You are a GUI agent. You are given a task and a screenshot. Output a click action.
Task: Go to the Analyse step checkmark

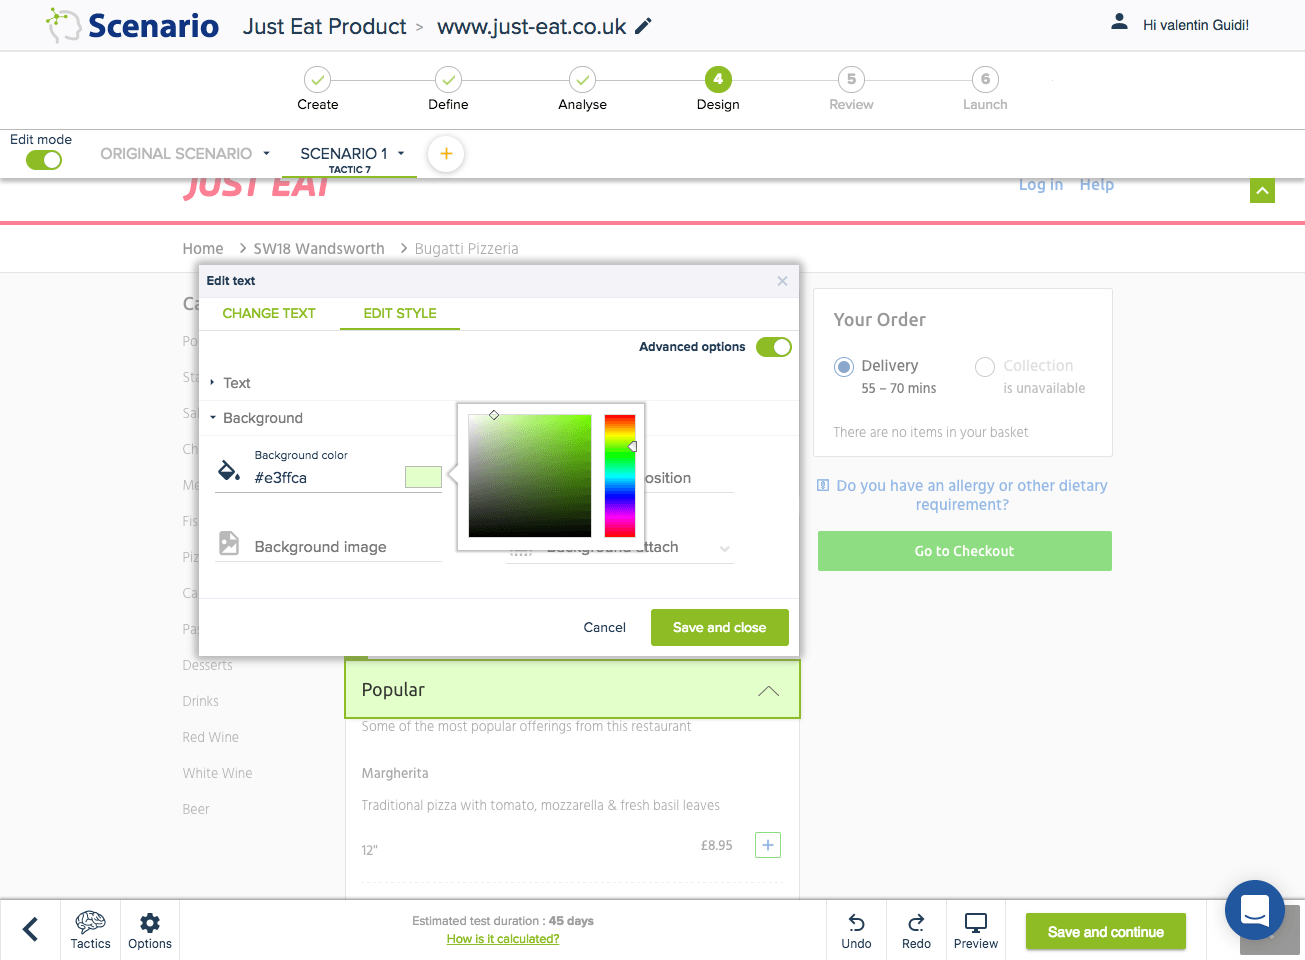[x=582, y=79]
